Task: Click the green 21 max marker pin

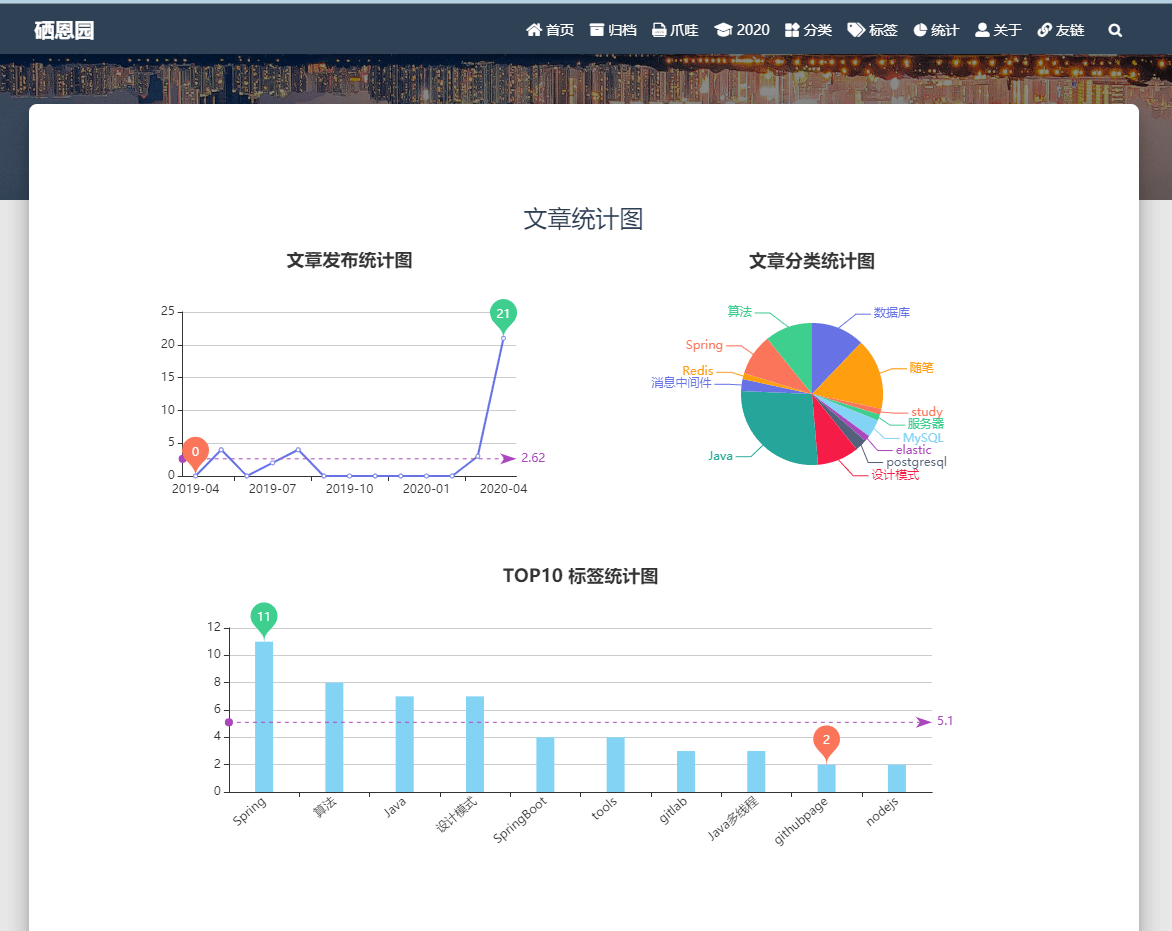Action: pos(503,314)
